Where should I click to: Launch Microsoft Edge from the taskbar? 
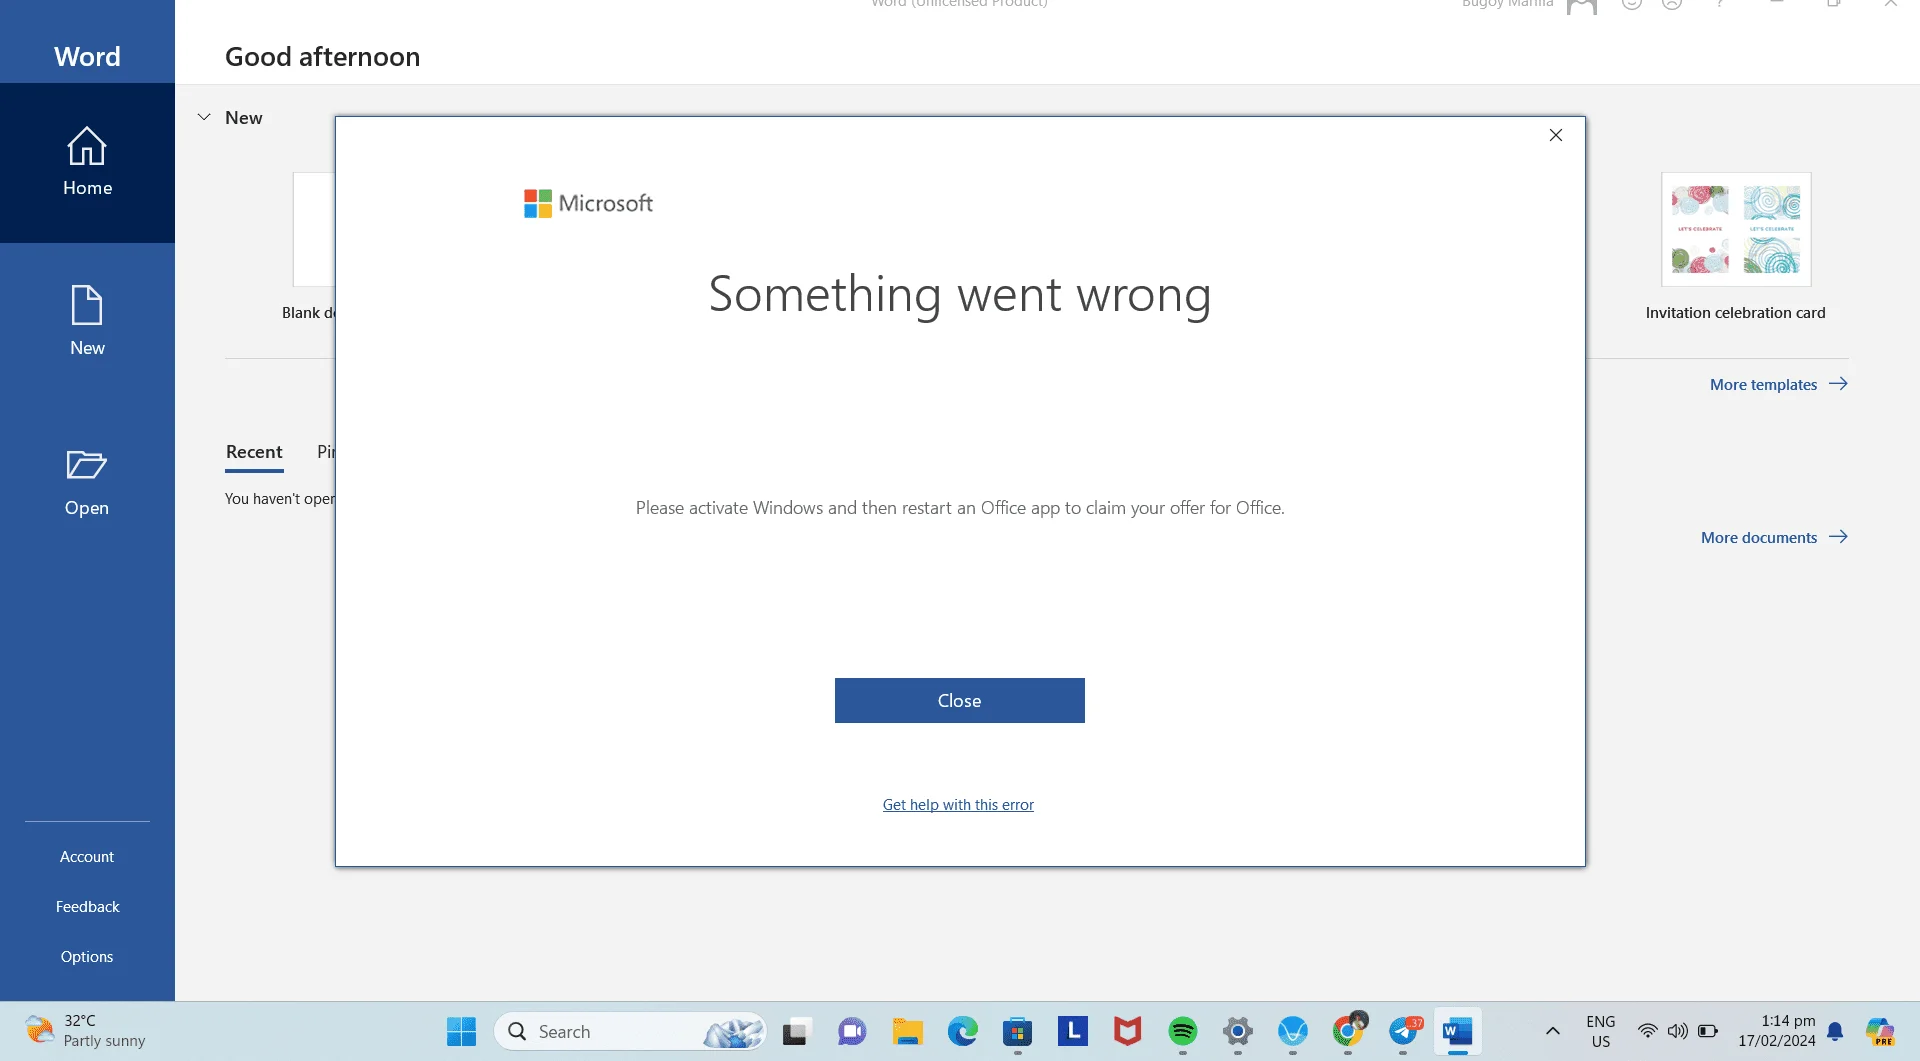[963, 1032]
